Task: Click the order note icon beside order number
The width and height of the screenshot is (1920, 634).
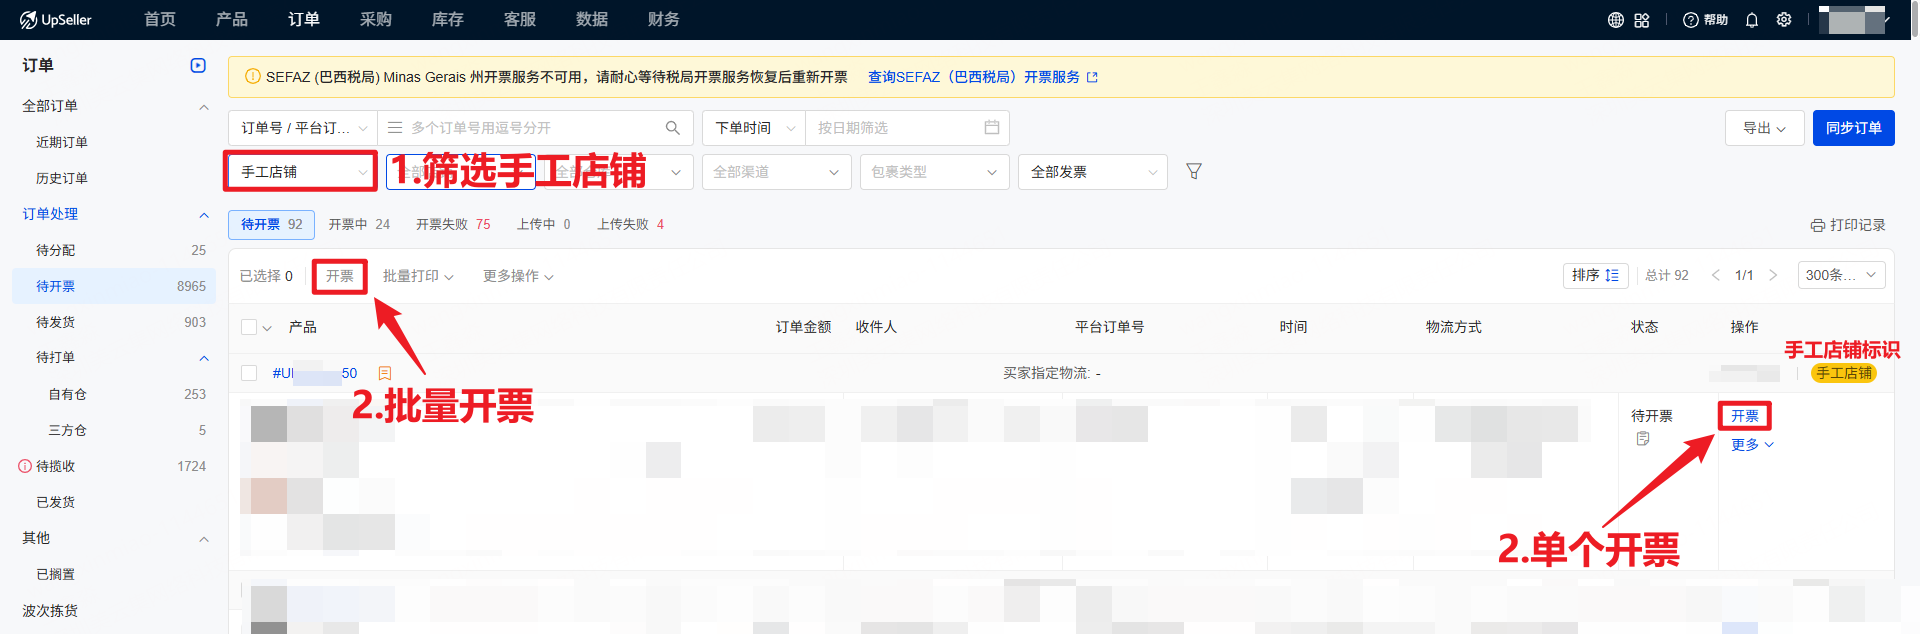Action: (385, 373)
